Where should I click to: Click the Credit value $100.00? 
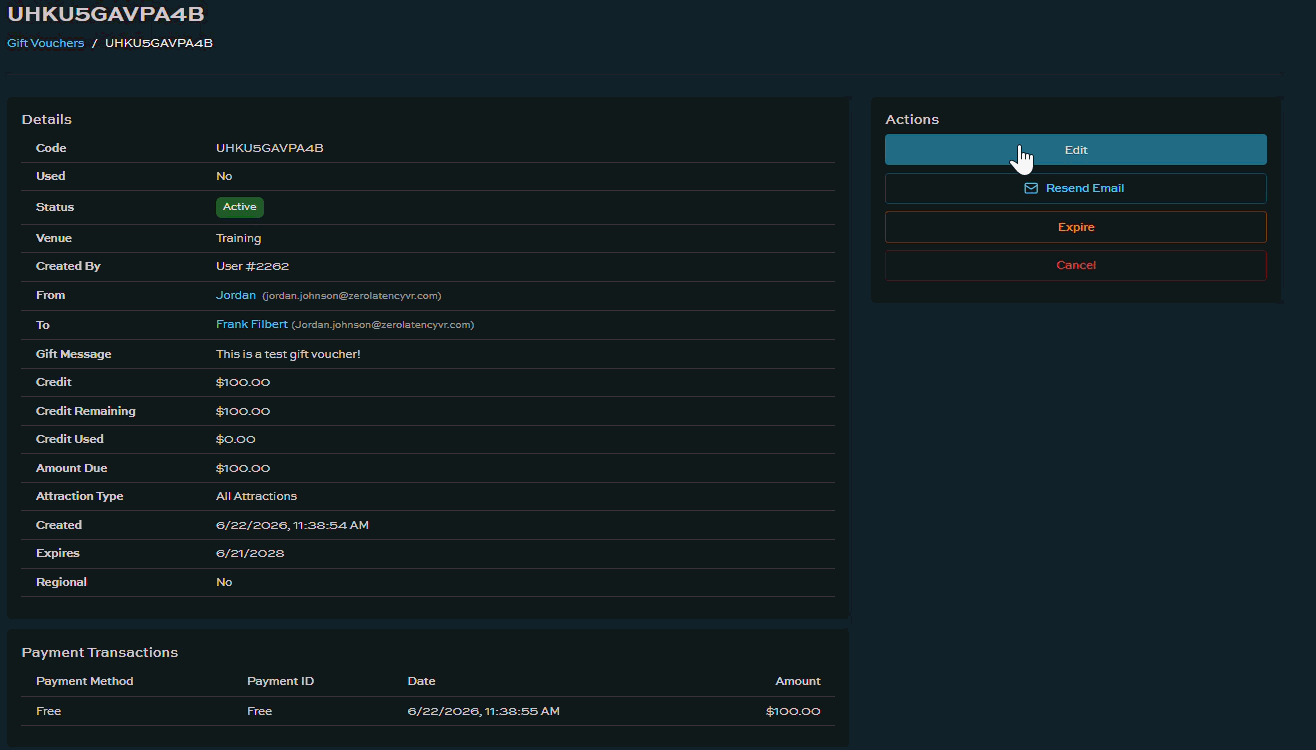coord(243,382)
